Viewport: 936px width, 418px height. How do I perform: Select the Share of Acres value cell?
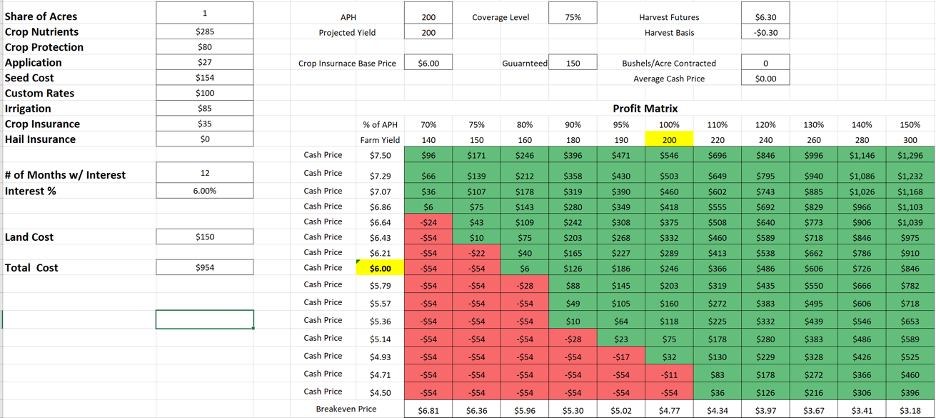tap(204, 15)
